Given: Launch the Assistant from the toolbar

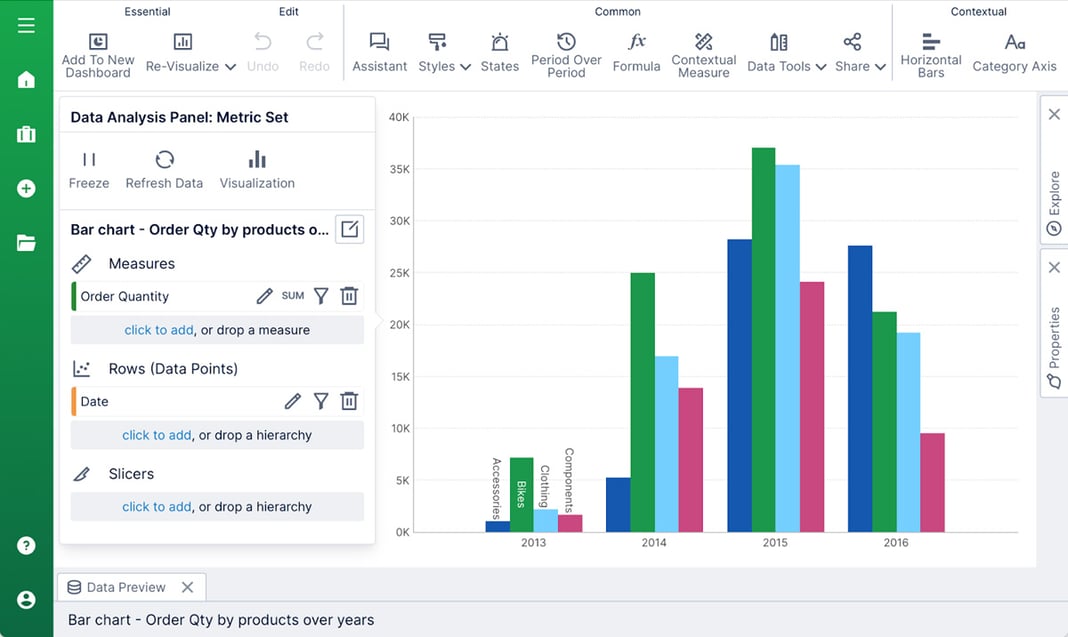Looking at the screenshot, I should pos(379,55).
